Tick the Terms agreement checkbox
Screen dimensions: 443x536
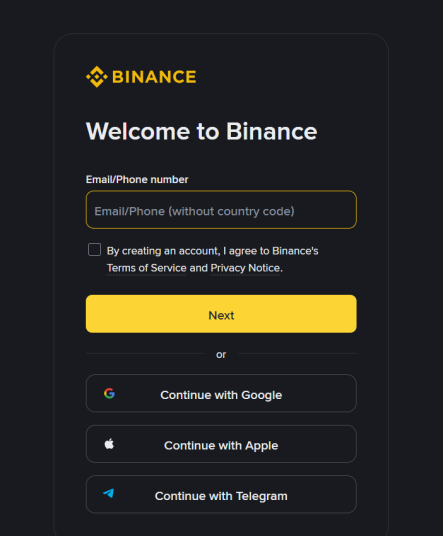pyautogui.click(x=94, y=250)
